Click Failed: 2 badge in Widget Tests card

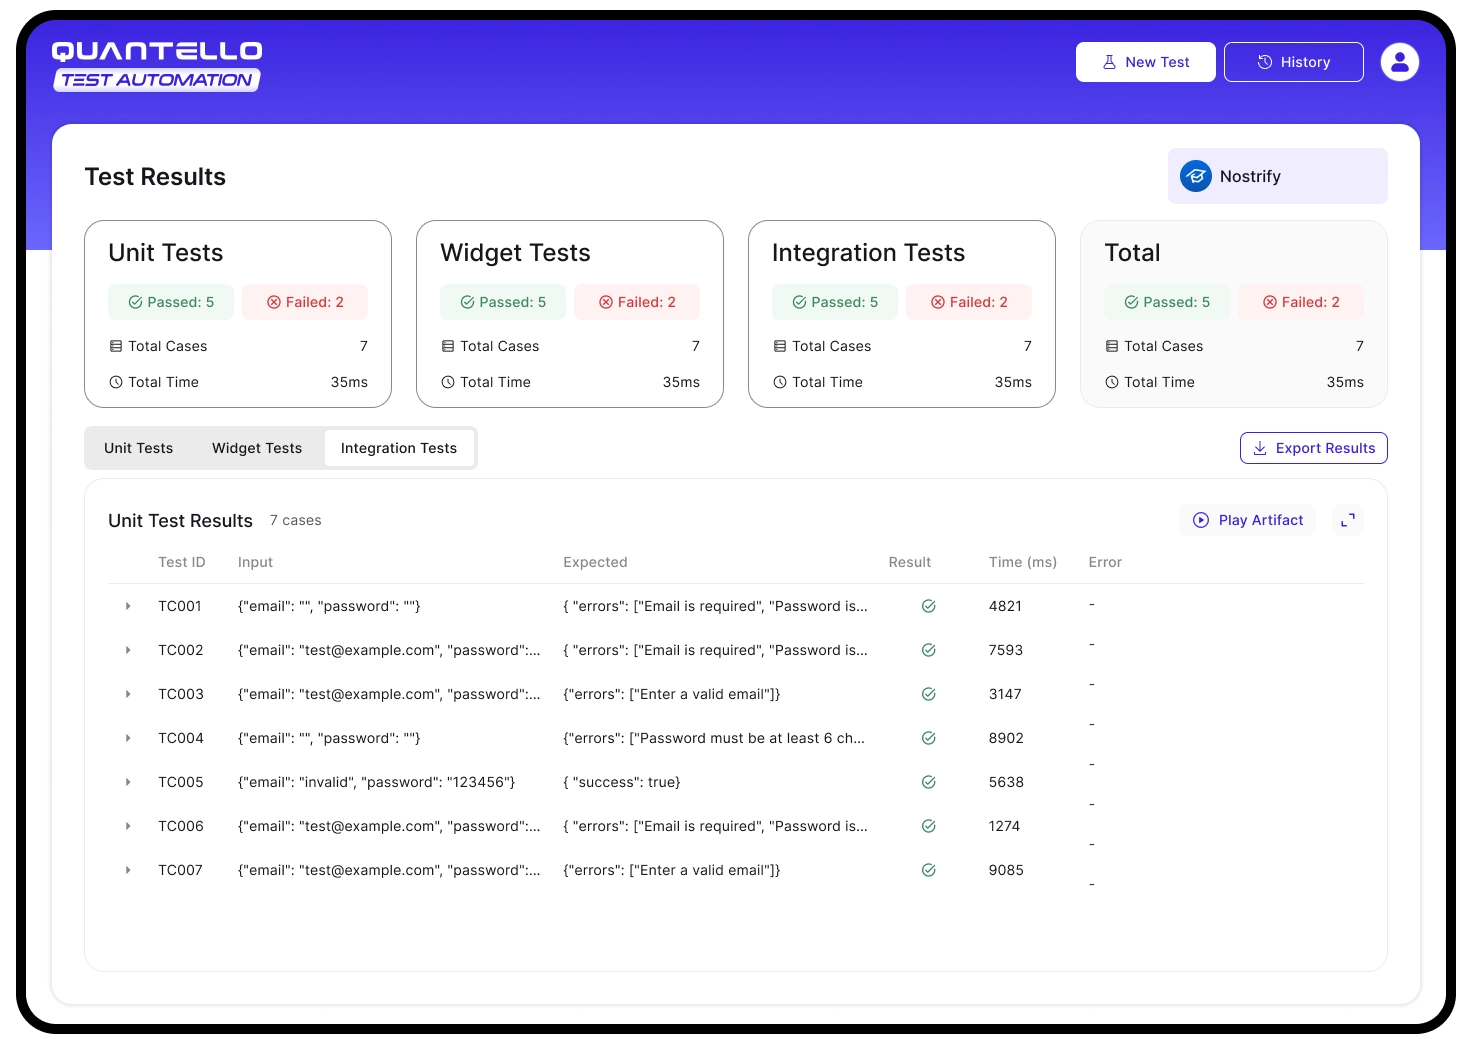tap(637, 302)
